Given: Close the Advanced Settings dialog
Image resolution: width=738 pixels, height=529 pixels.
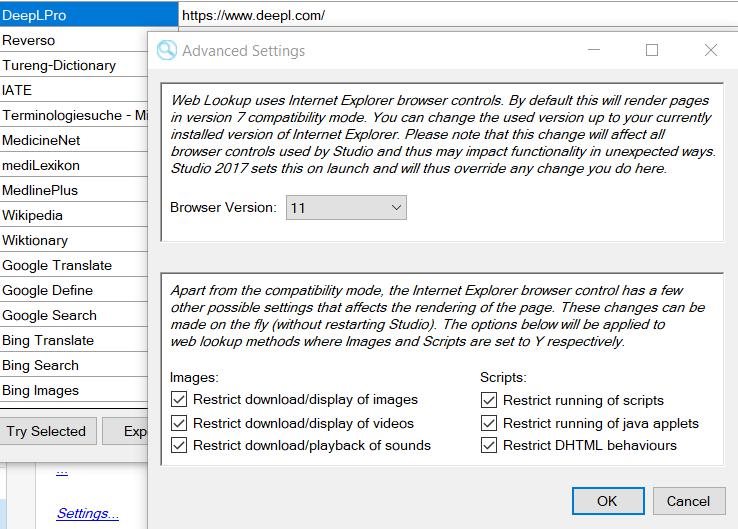Looking at the screenshot, I should pyautogui.click(x=711, y=50).
